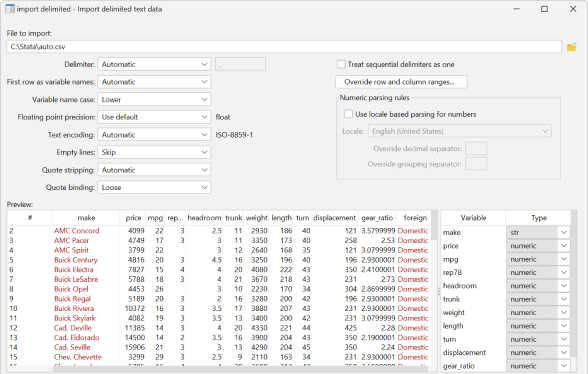The width and height of the screenshot is (588, 374).
Task: Click the folder browse icon for file import
Action: click(572, 47)
